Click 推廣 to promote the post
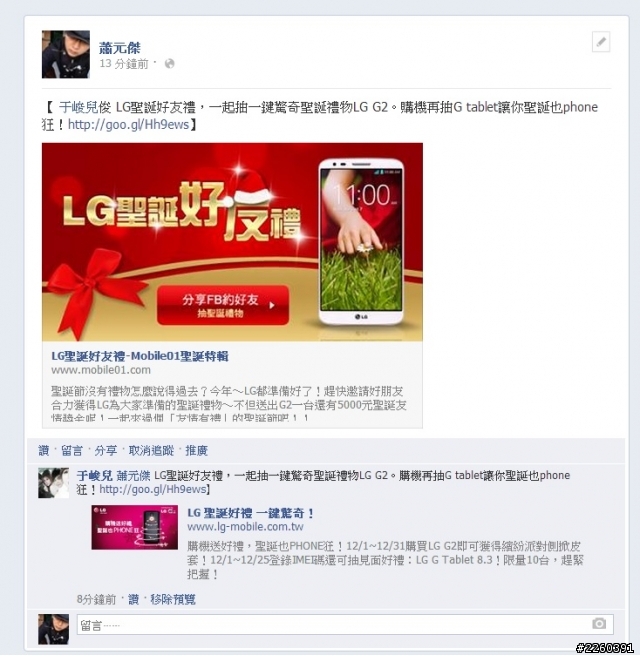 197,451
